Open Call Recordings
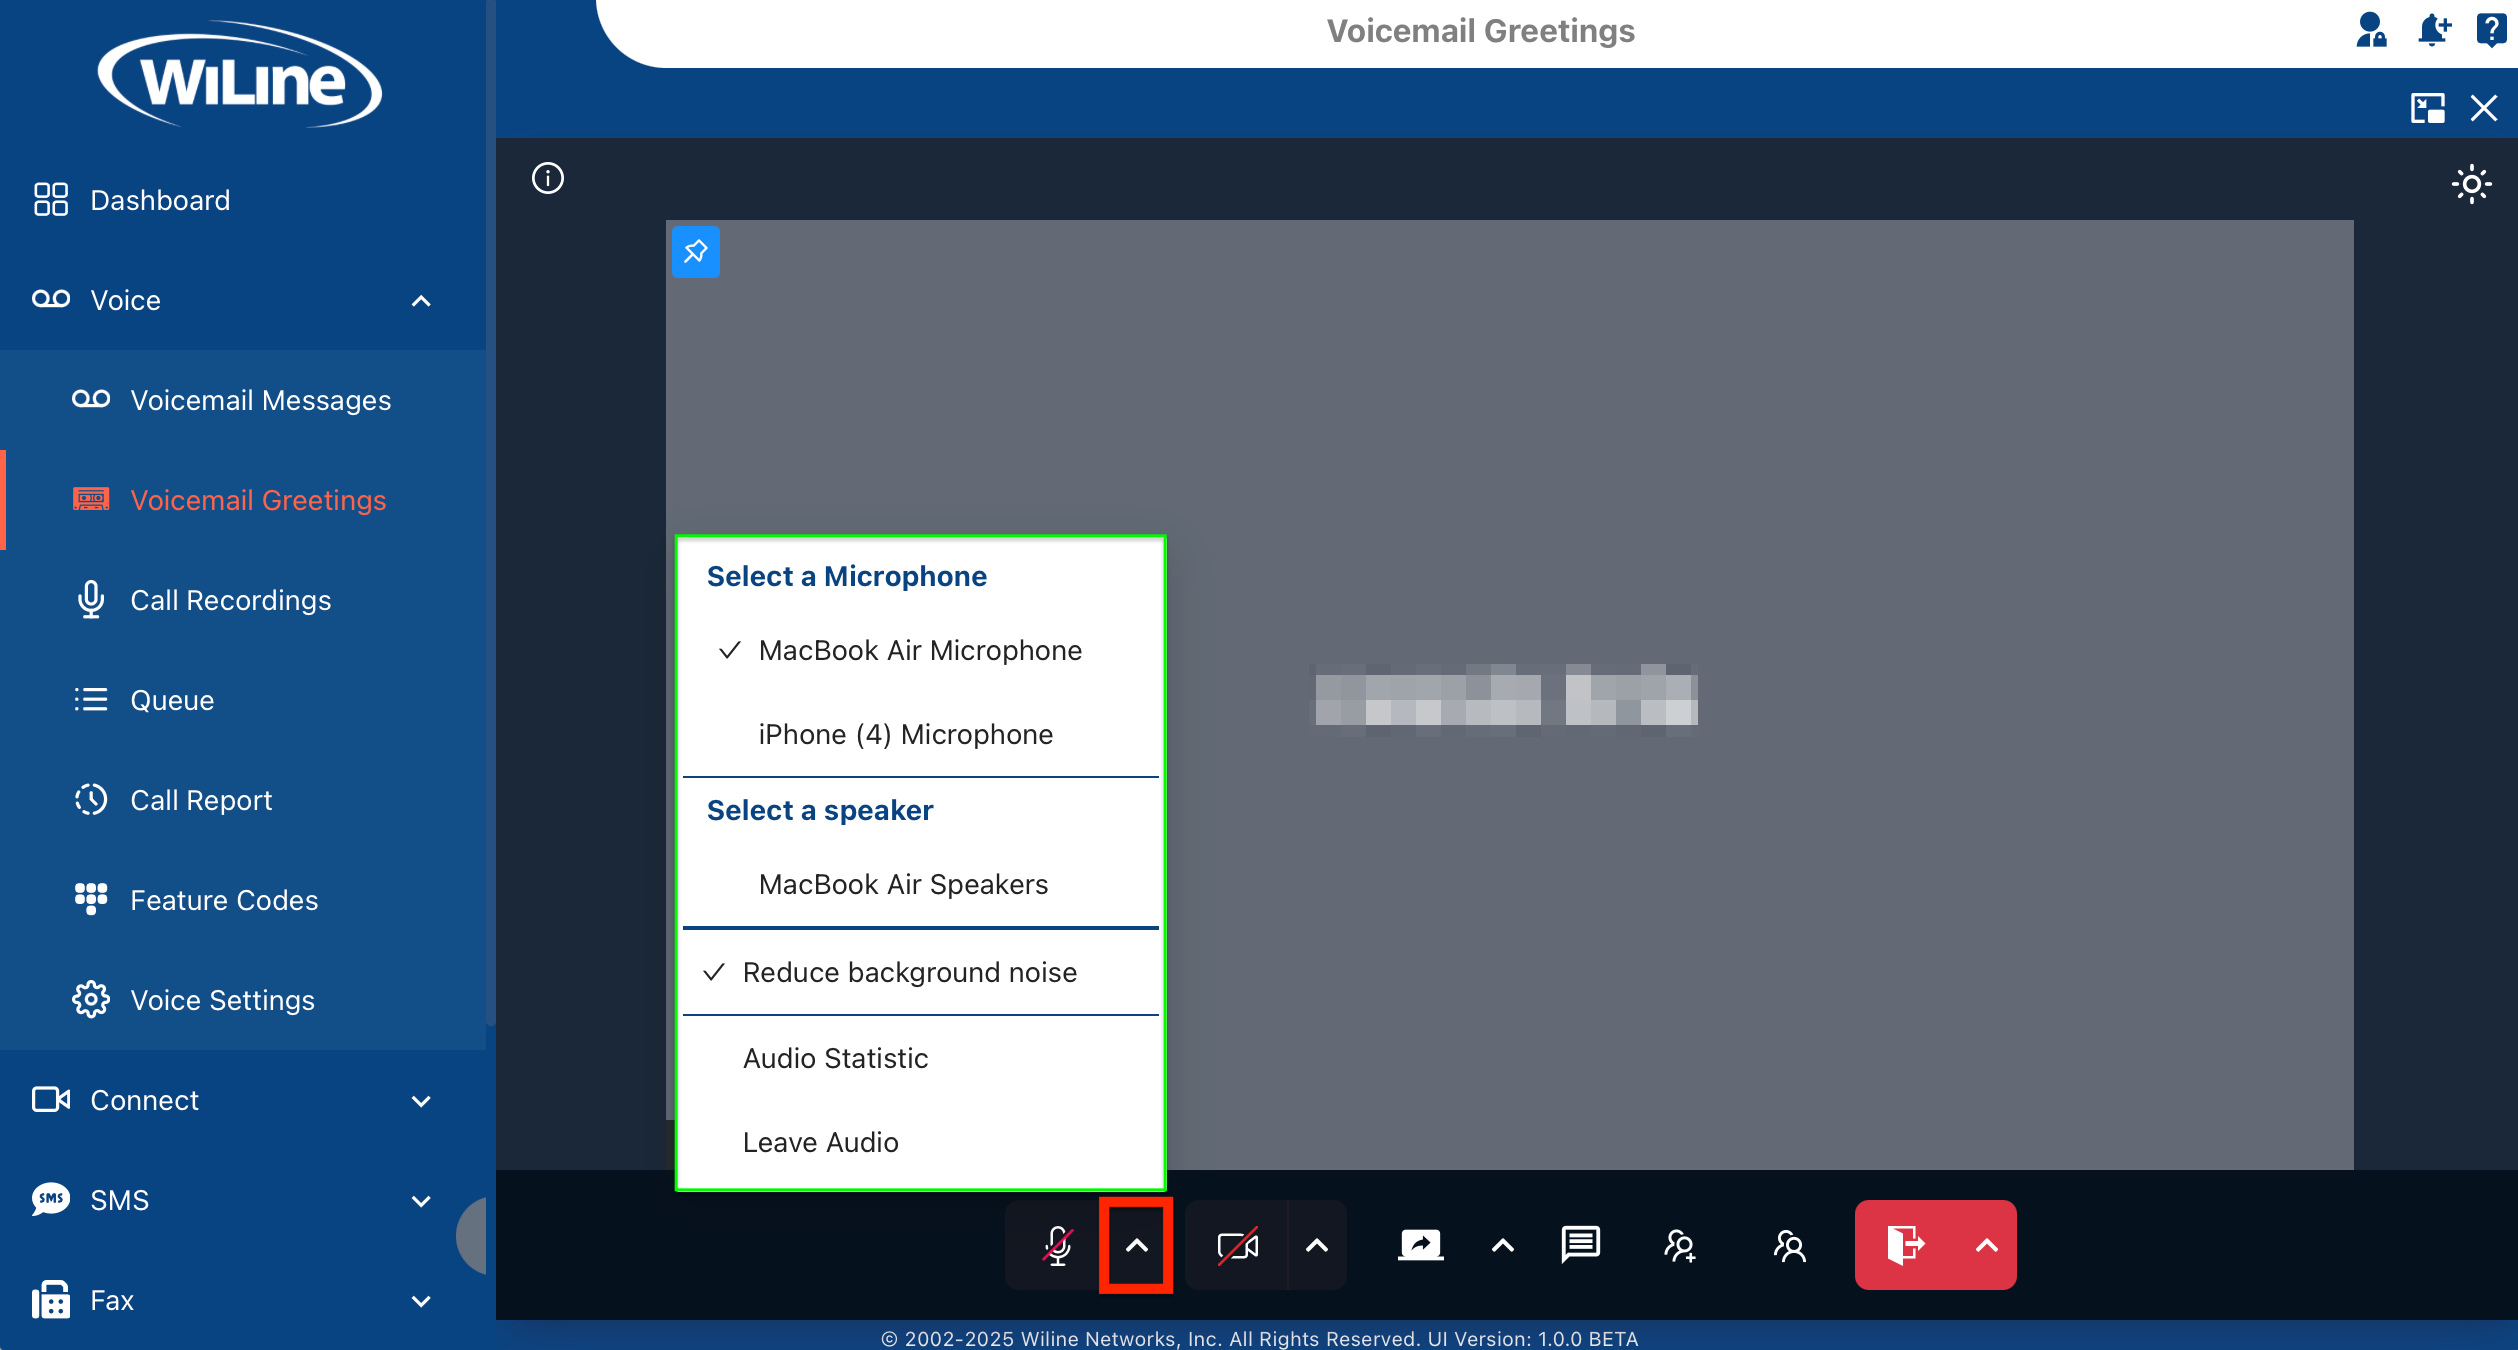Image resolution: width=2518 pixels, height=1350 pixels. pyautogui.click(x=230, y=600)
